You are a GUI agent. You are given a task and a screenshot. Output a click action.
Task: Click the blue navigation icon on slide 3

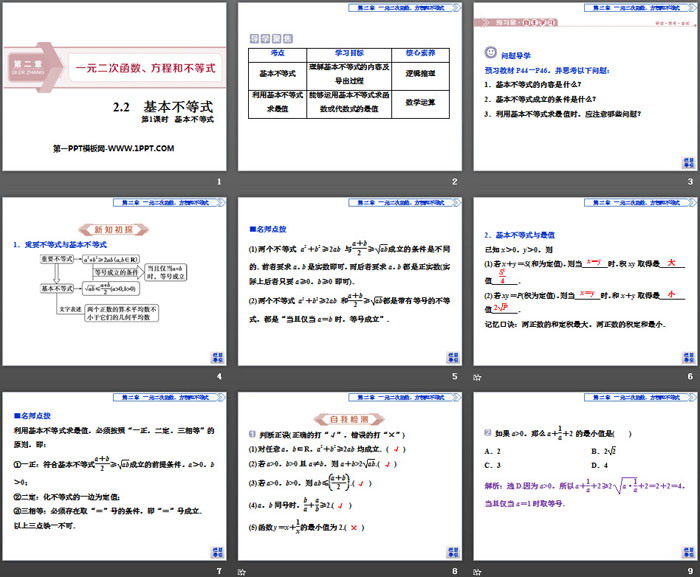[x=687, y=162]
